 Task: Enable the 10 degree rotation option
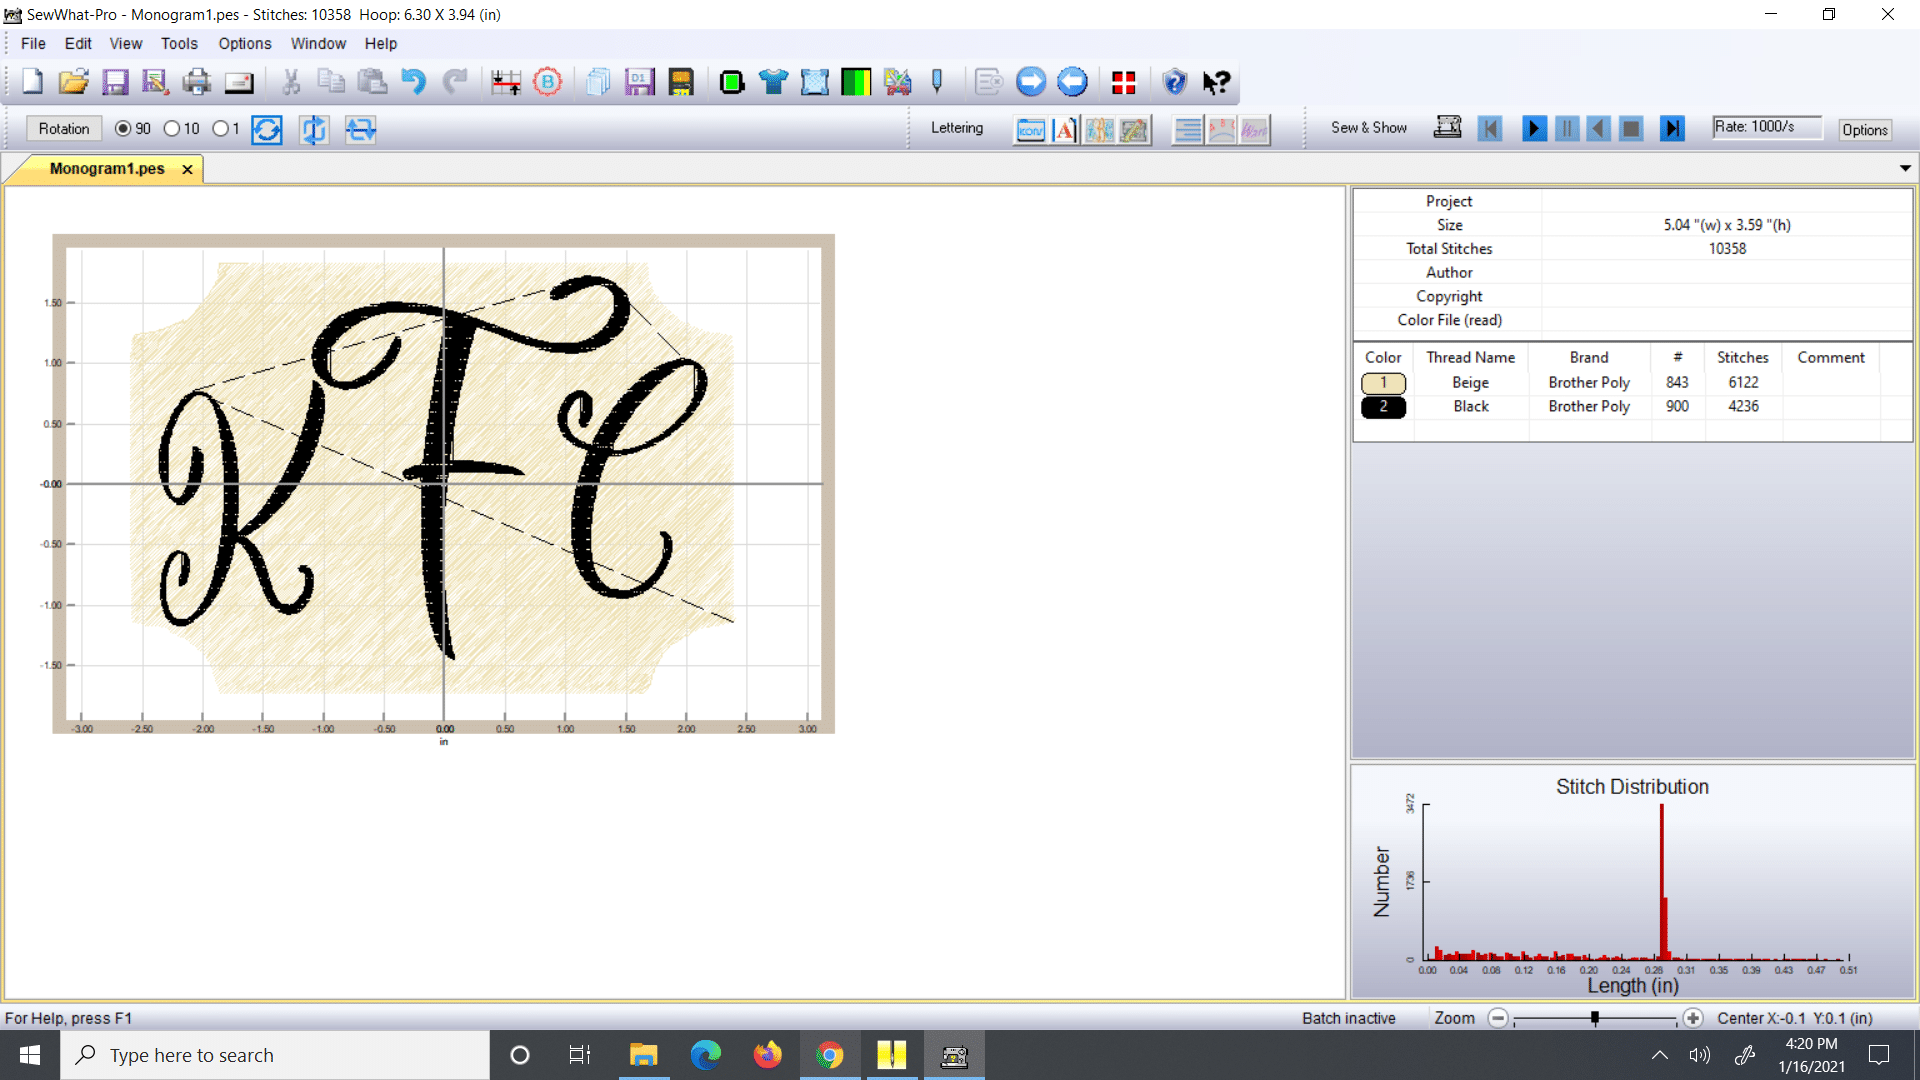coord(172,128)
